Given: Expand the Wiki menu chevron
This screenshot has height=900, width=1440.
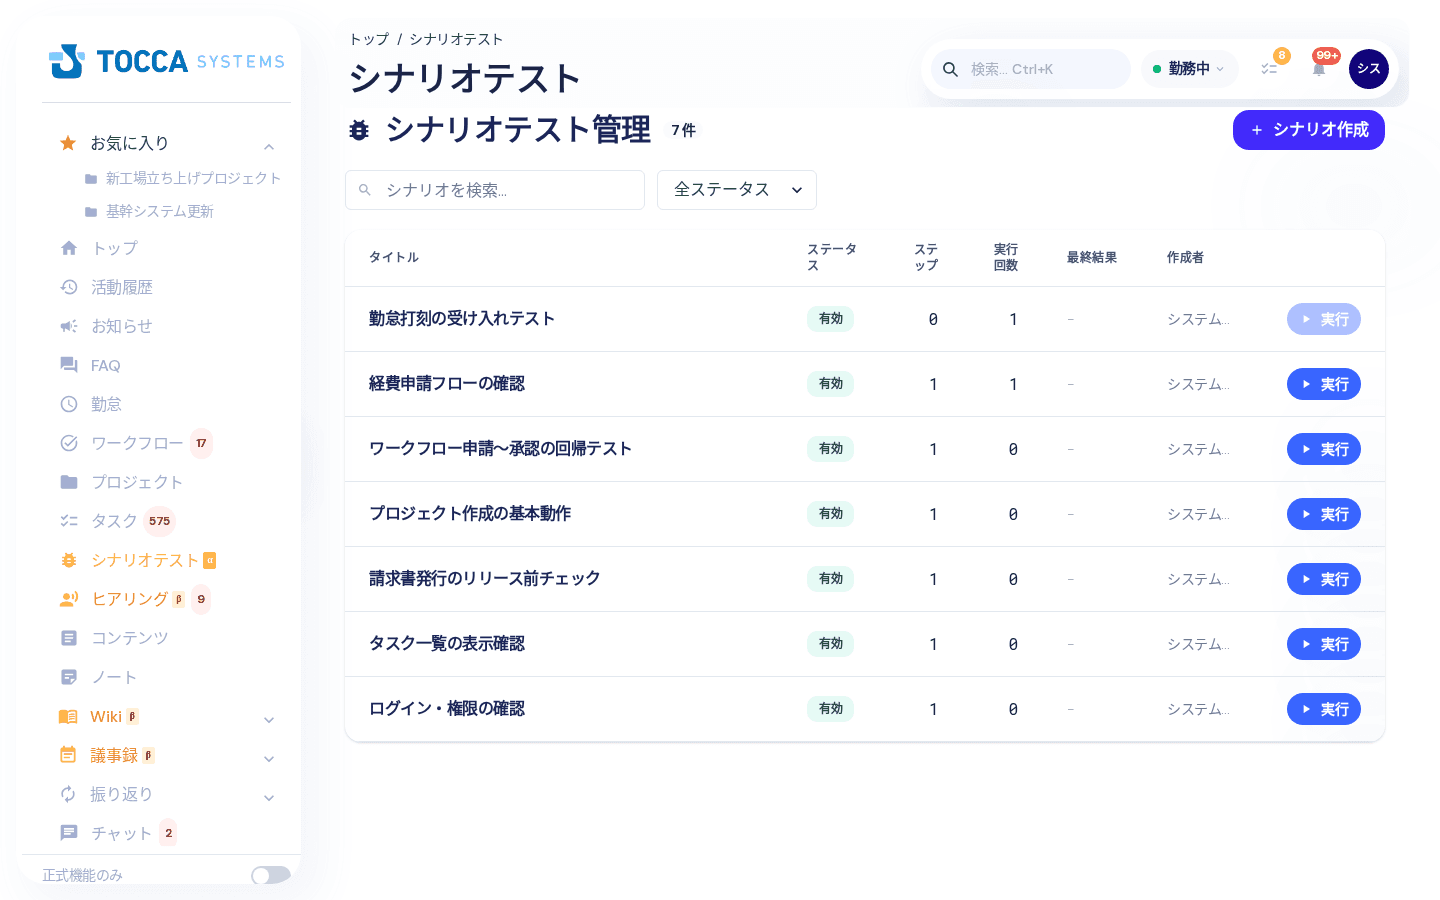Looking at the screenshot, I should coord(269,720).
